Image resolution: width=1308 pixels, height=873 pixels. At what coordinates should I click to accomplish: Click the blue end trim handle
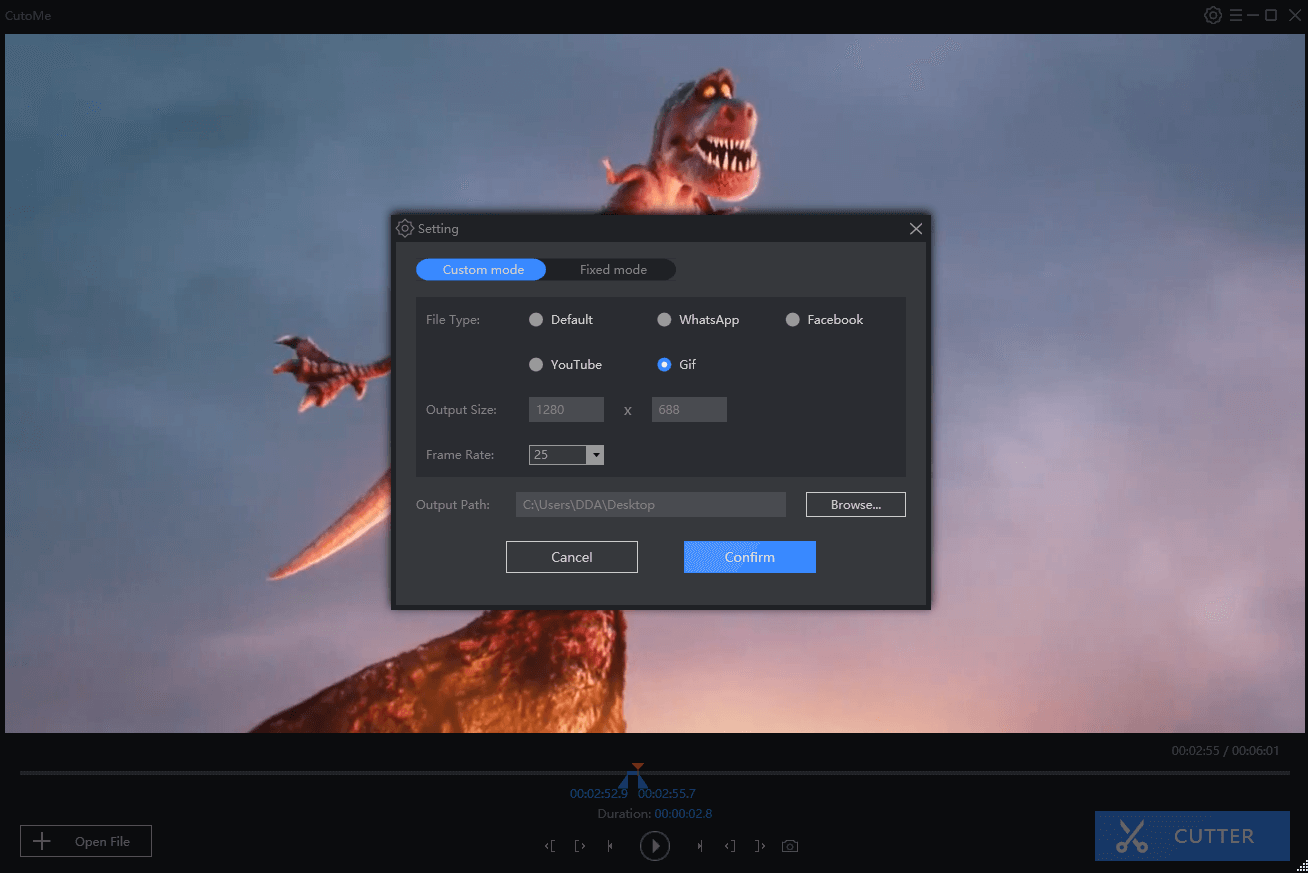[643, 780]
